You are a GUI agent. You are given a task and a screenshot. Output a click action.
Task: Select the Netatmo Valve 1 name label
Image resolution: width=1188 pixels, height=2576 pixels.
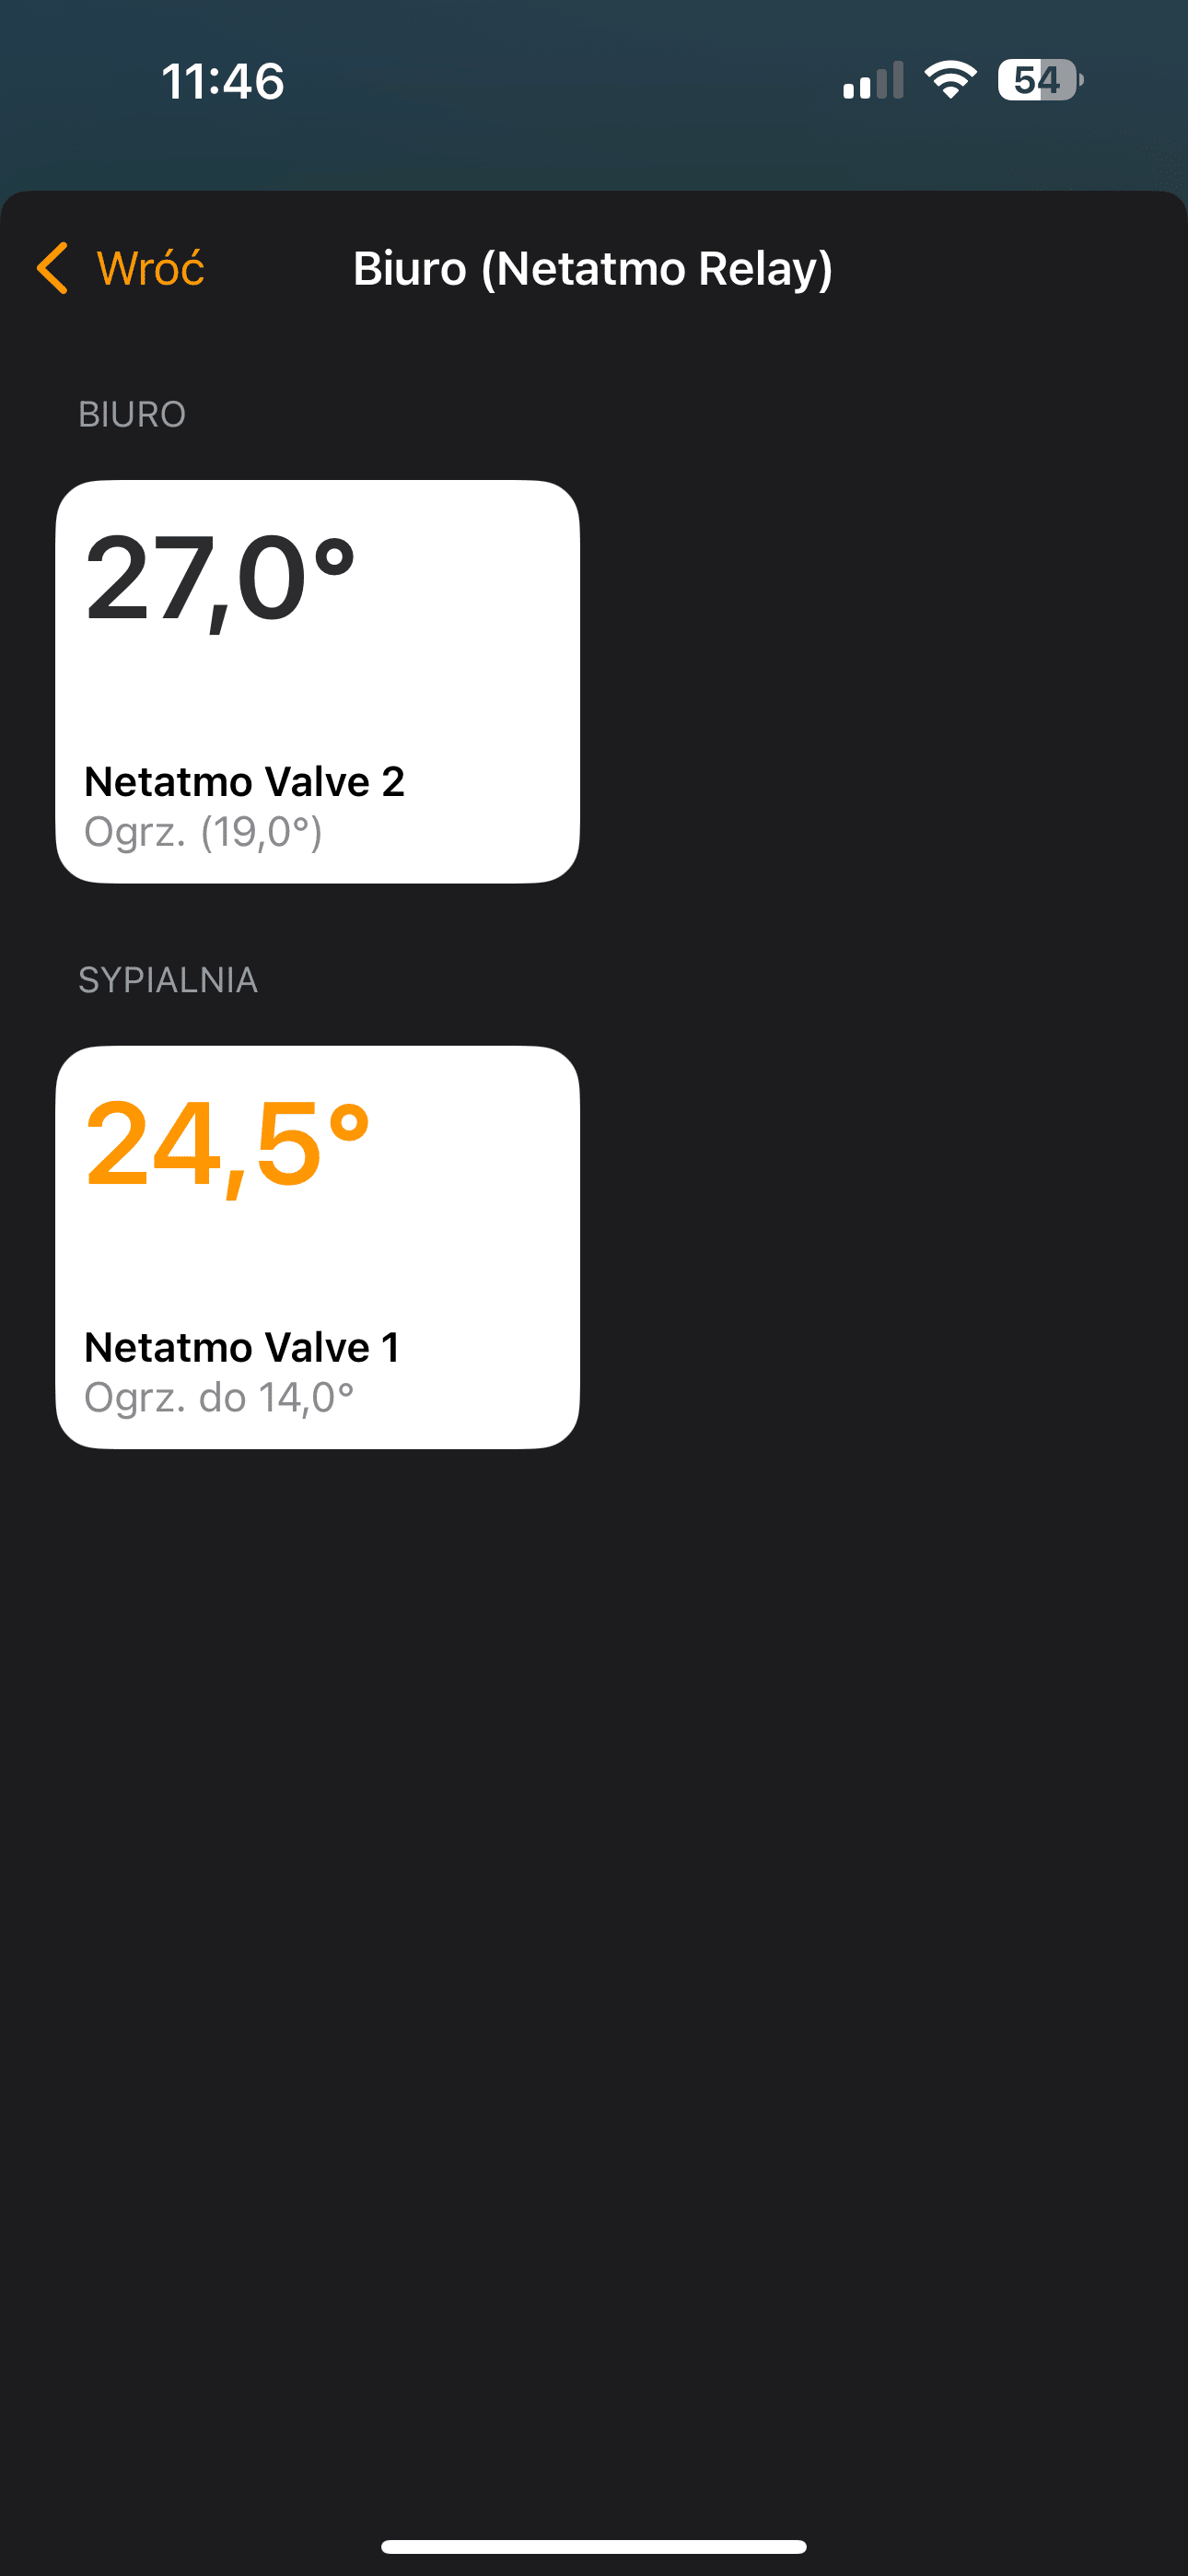pyautogui.click(x=242, y=1347)
